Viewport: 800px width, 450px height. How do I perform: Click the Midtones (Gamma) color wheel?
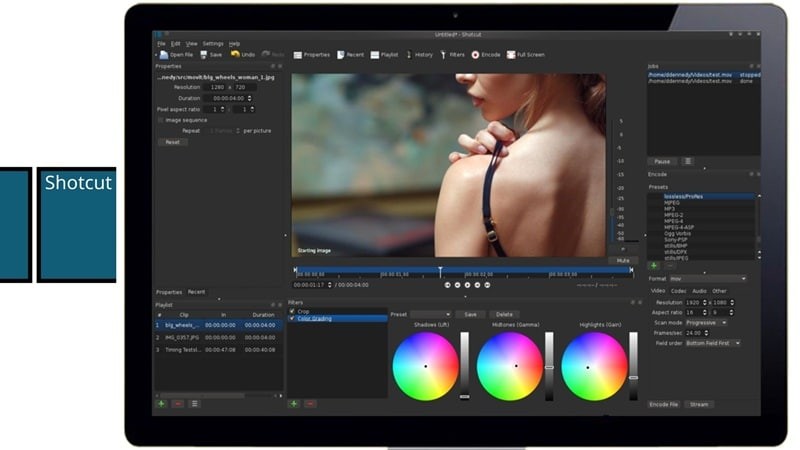510,366
